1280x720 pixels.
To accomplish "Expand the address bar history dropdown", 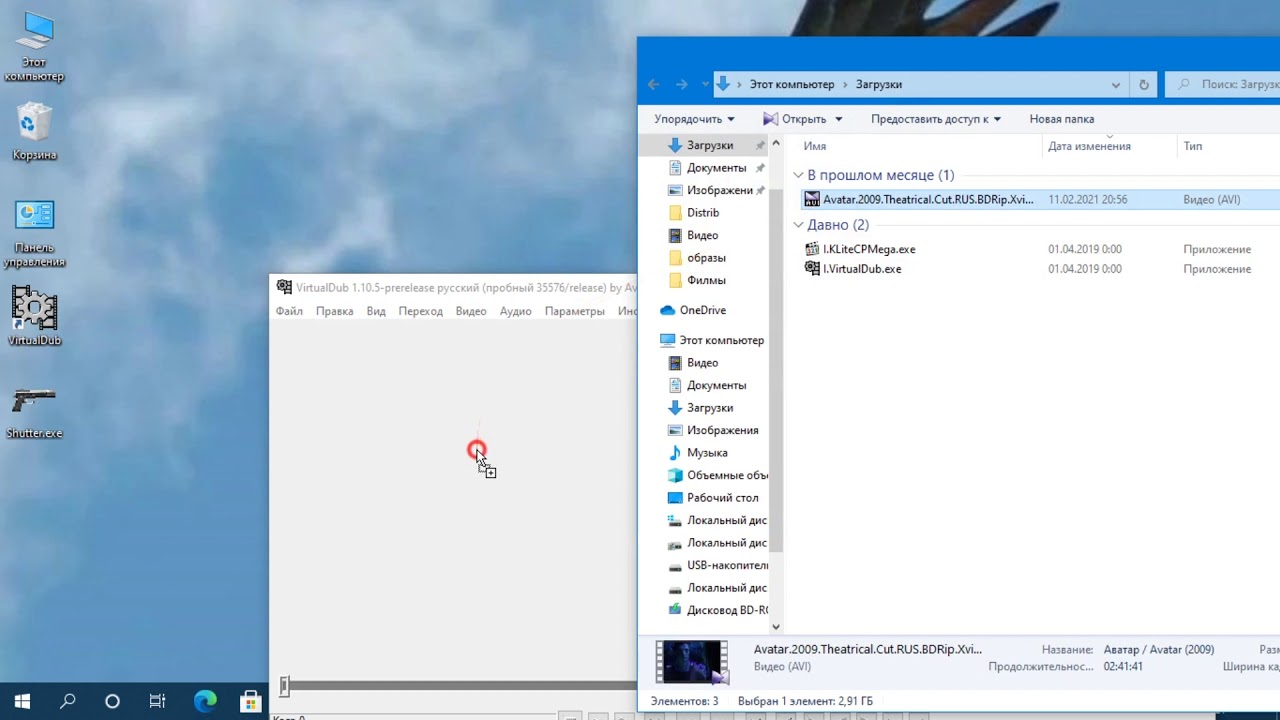I will point(1116,85).
